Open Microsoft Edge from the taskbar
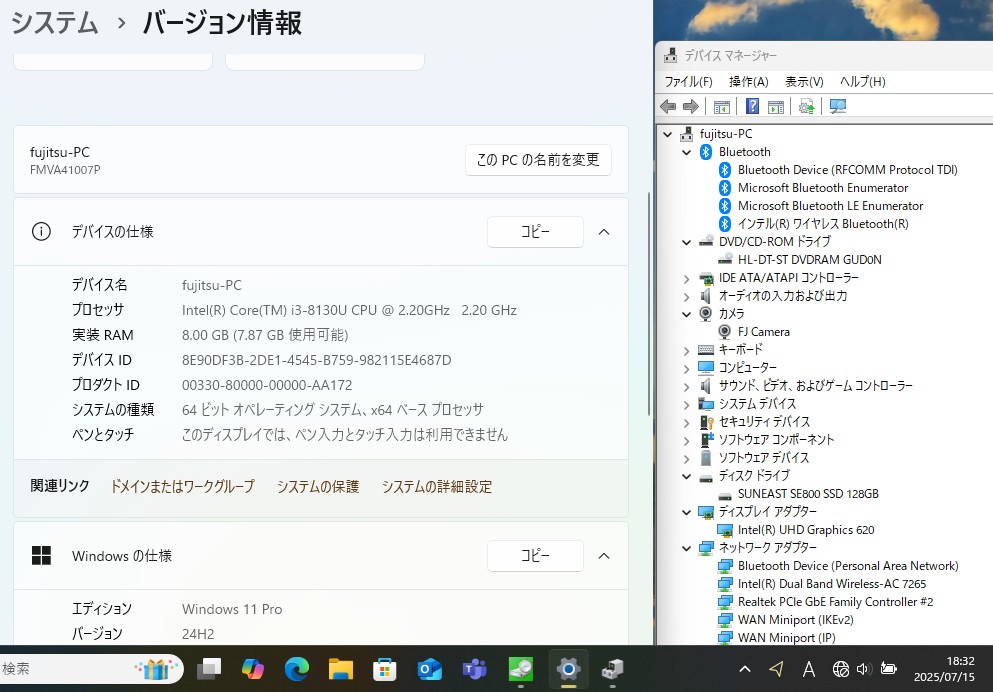This screenshot has height=692, width=993. point(296,669)
